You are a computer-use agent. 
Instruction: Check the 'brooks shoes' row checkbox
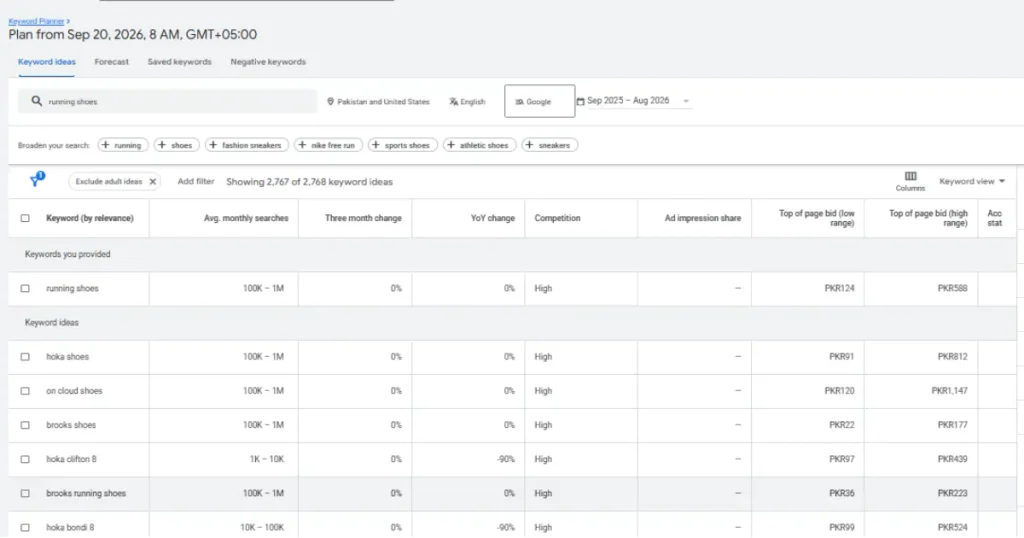pos(25,424)
